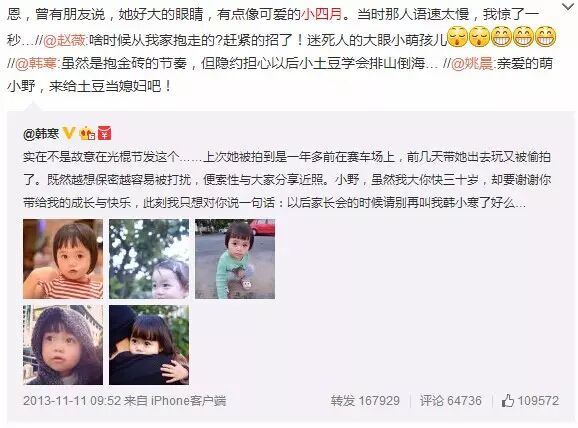
Task: Click the first surprised face emoji
Action: pos(457,37)
